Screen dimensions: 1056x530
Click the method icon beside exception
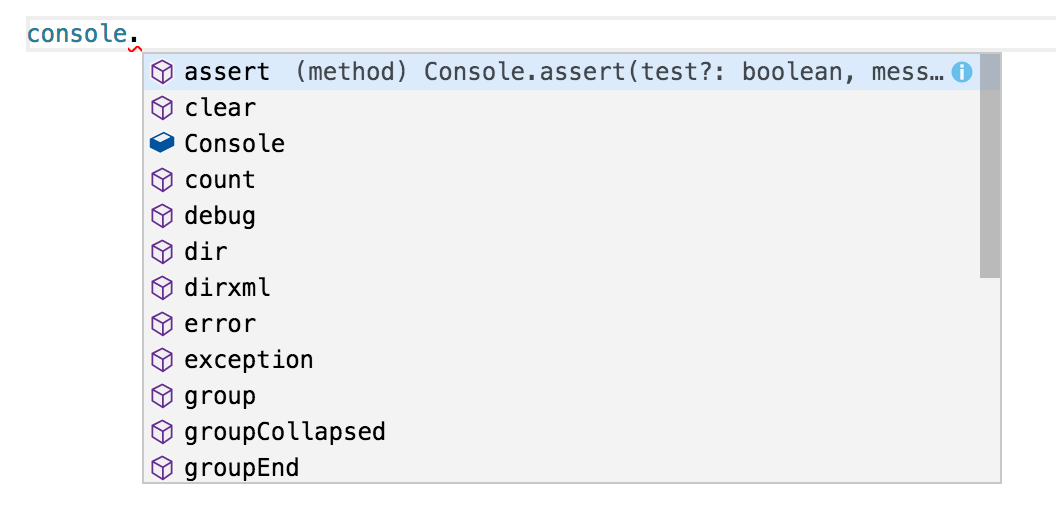pos(162,360)
